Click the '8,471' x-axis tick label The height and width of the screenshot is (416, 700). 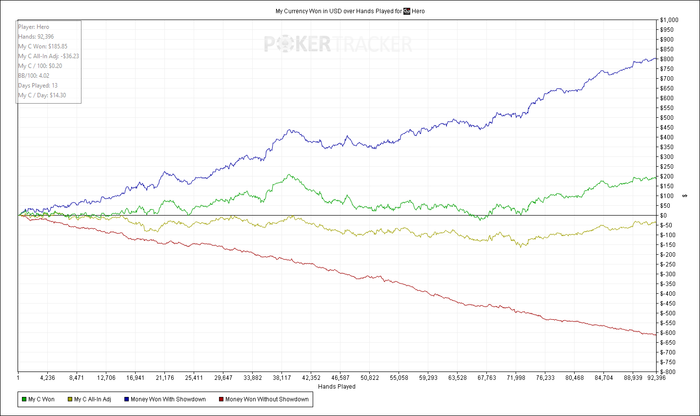pos(77,378)
